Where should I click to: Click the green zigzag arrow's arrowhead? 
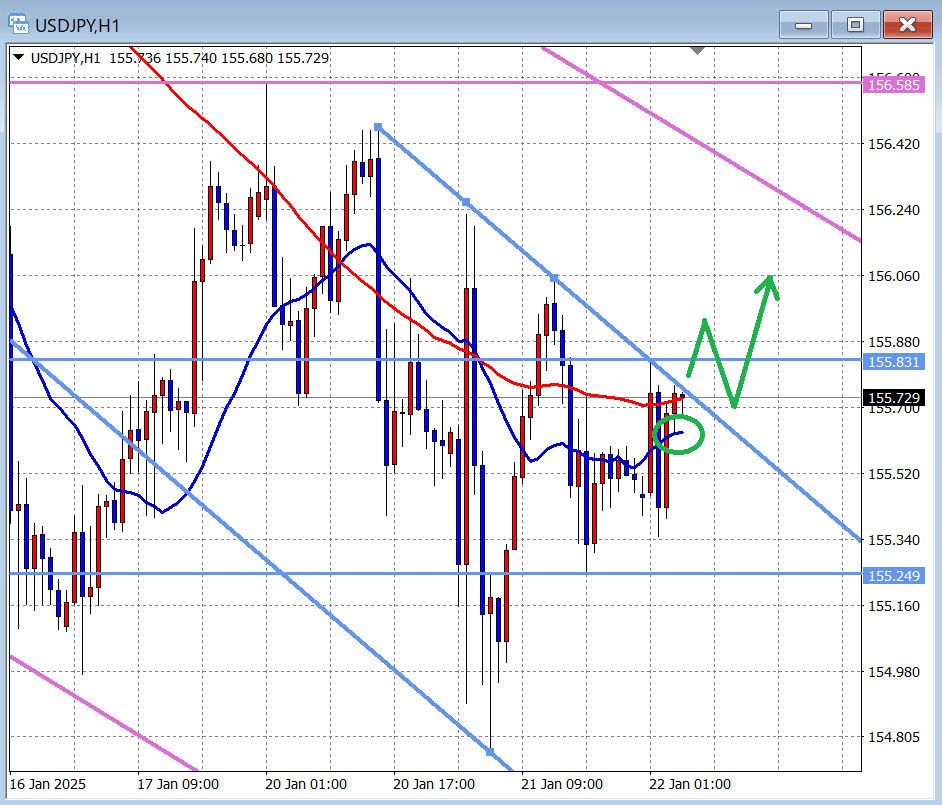tap(768, 284)
